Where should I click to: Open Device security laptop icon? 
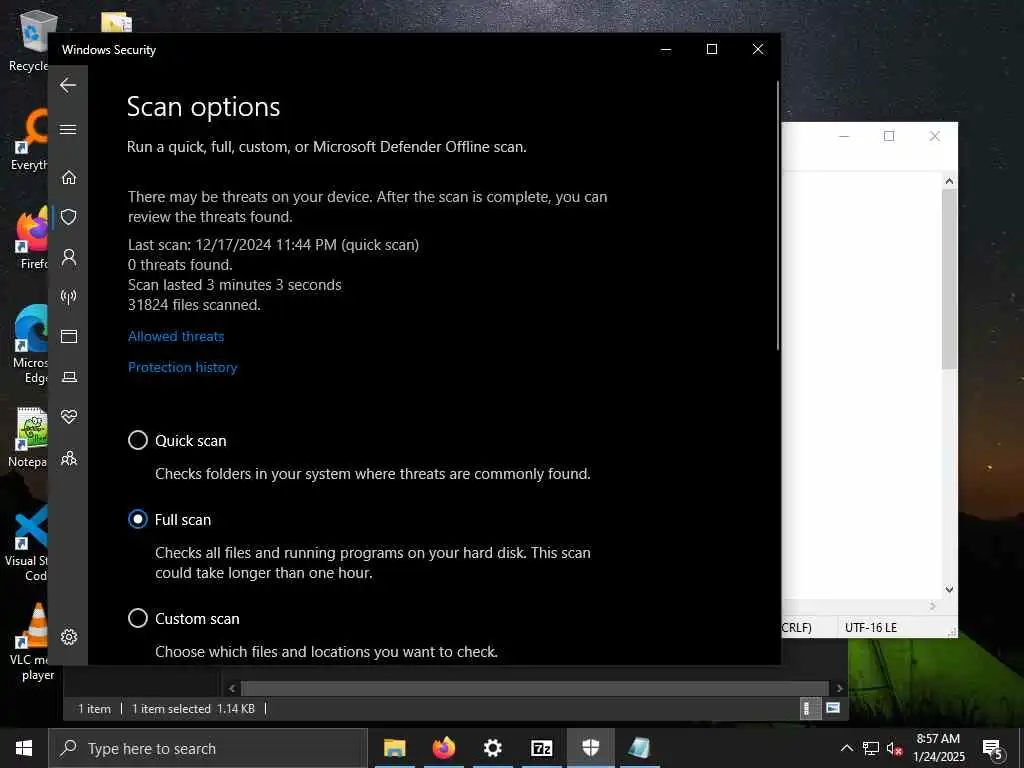[69, 377]
